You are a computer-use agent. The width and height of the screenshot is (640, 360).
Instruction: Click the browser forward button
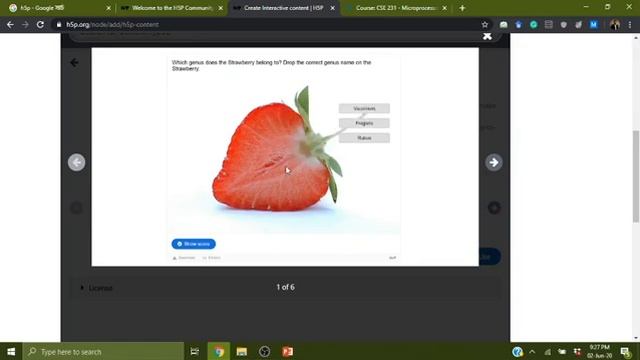(x=25, y=24)
